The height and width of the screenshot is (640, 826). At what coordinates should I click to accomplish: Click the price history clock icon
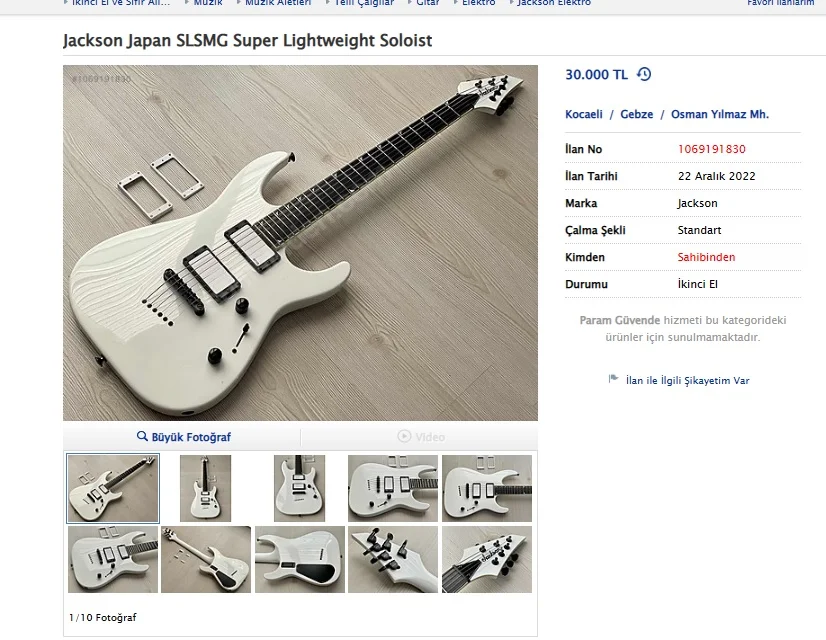tap(644, 74)
